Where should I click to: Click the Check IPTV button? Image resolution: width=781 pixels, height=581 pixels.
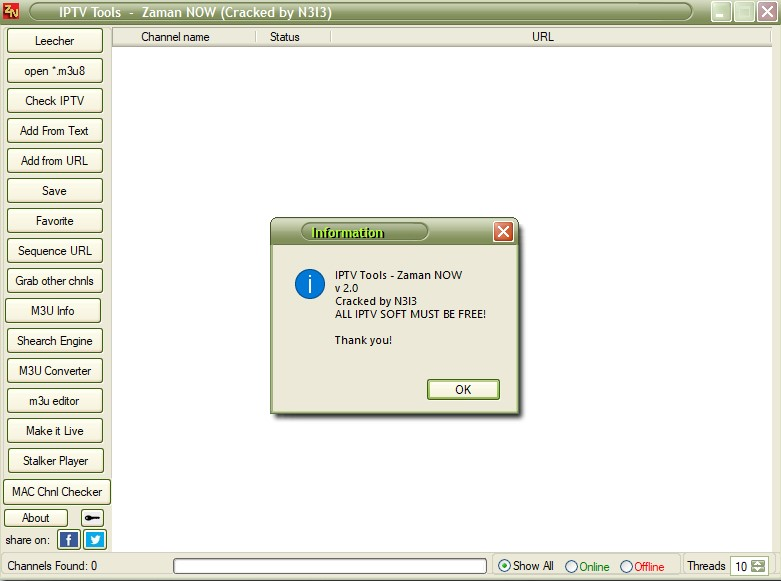tap(55, 101)
